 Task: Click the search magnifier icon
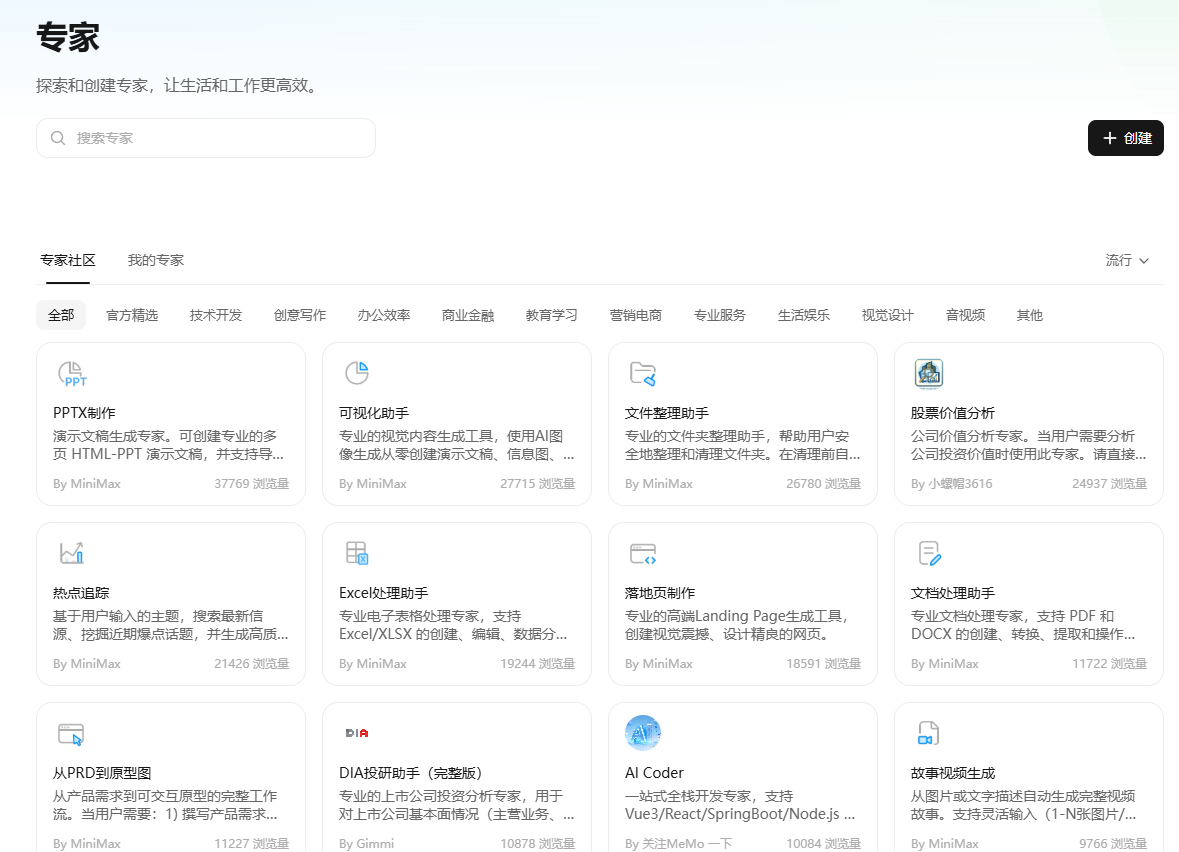coord(58,138)
